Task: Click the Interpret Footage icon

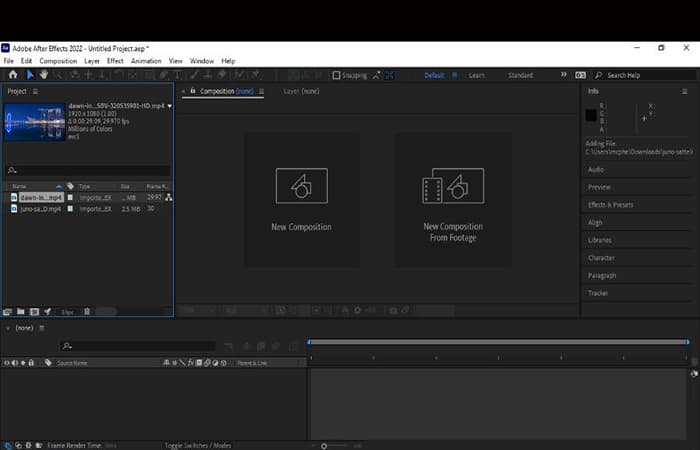Action: (7, 312)
